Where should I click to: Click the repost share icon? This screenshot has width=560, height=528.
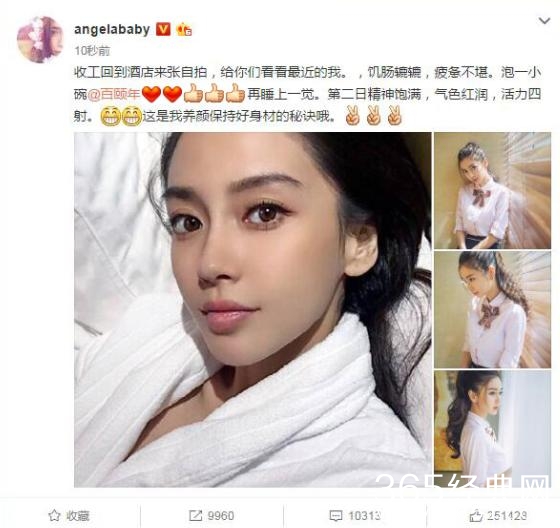[x=195, y=515]
